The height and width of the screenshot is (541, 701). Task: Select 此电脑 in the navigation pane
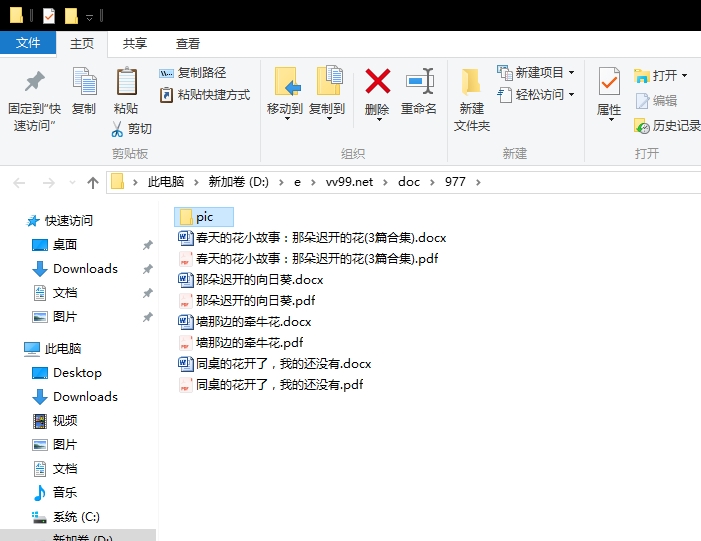tap(53, 348)
